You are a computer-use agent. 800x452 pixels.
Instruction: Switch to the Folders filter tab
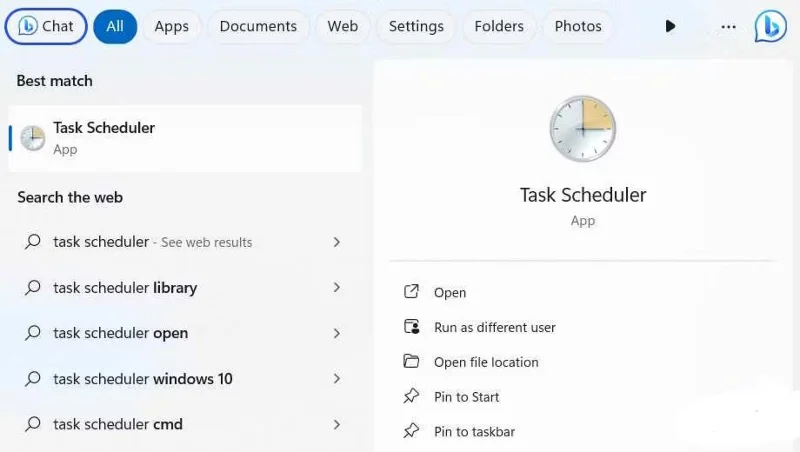tap(499, 26)
